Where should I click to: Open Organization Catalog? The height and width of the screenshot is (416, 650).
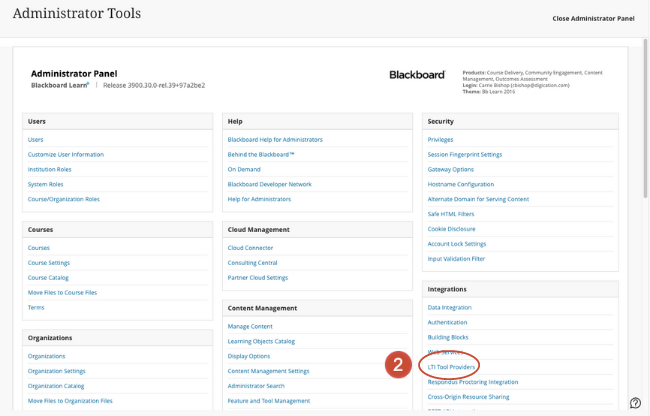56,386
